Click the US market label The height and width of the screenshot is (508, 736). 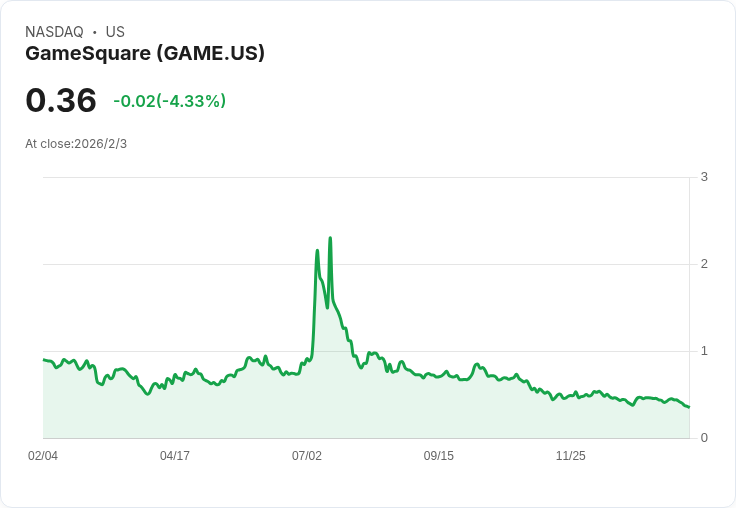tap(115, 32)
